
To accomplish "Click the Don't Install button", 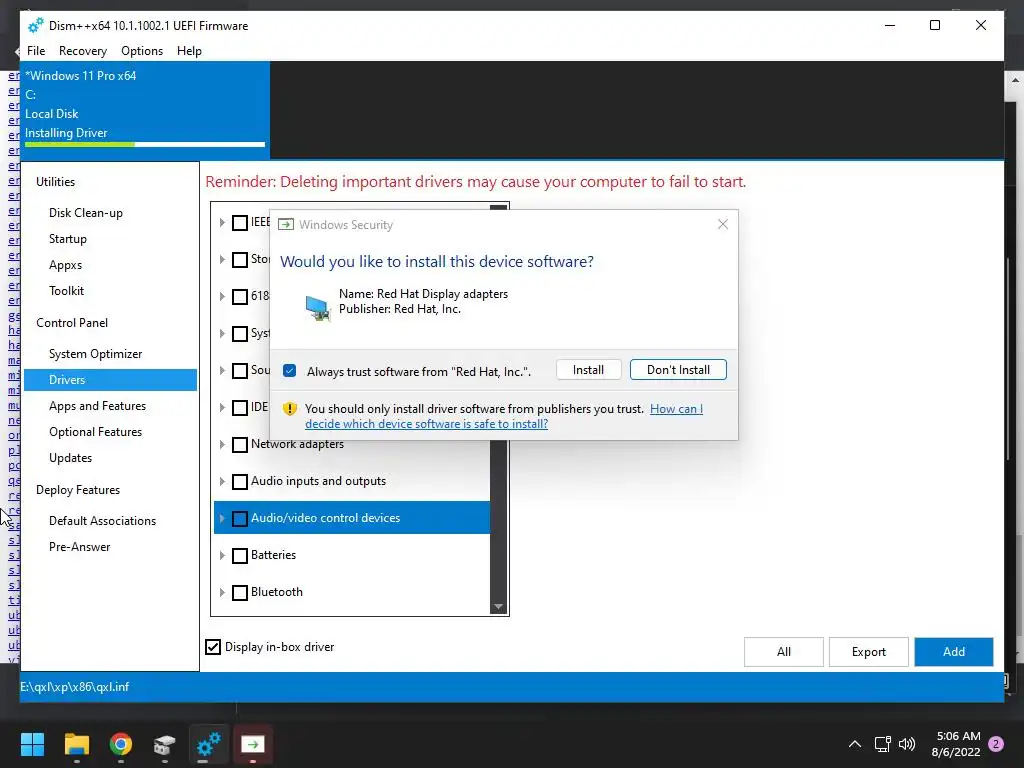I will click(x=678, y=370).
